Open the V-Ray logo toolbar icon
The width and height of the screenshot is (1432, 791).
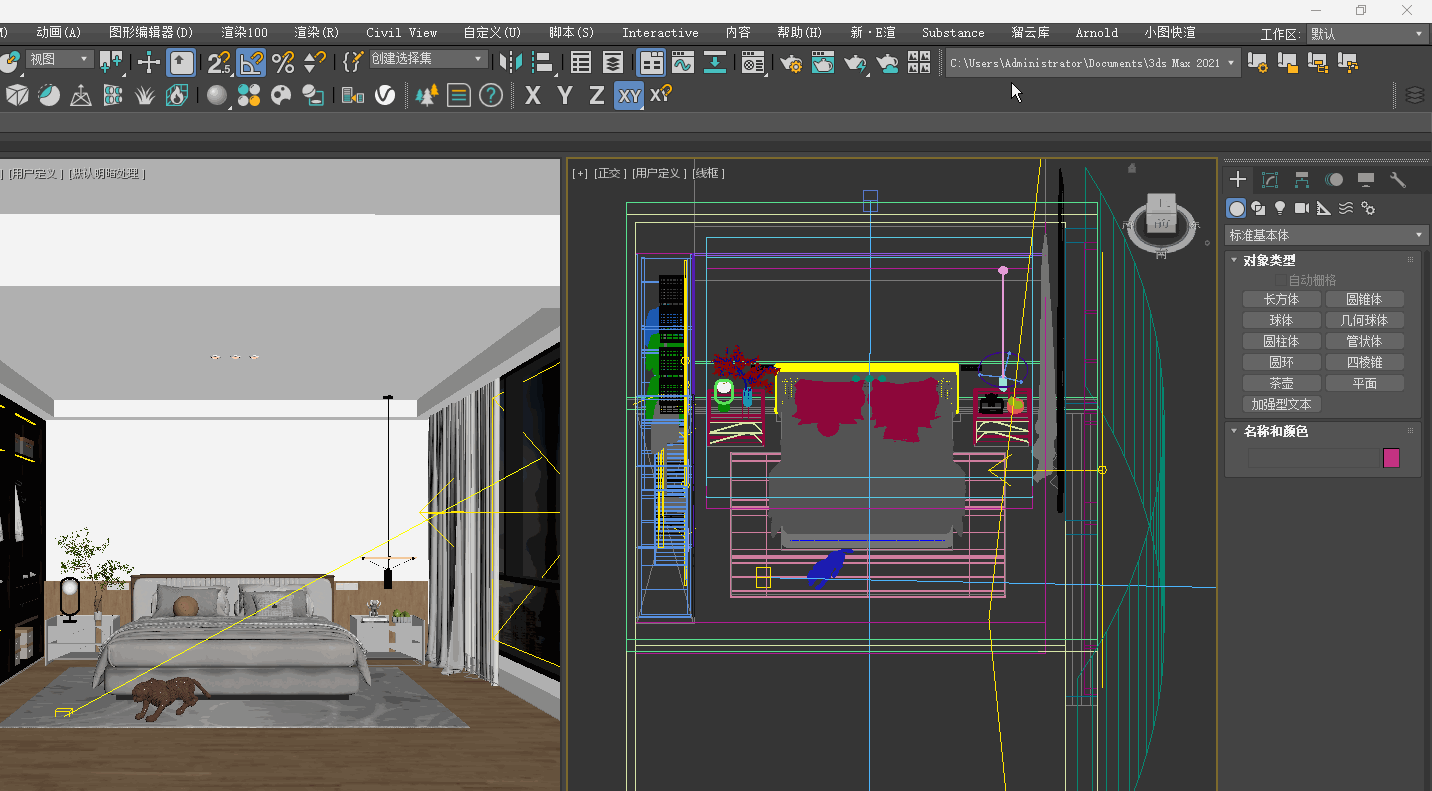coord(385,96)
